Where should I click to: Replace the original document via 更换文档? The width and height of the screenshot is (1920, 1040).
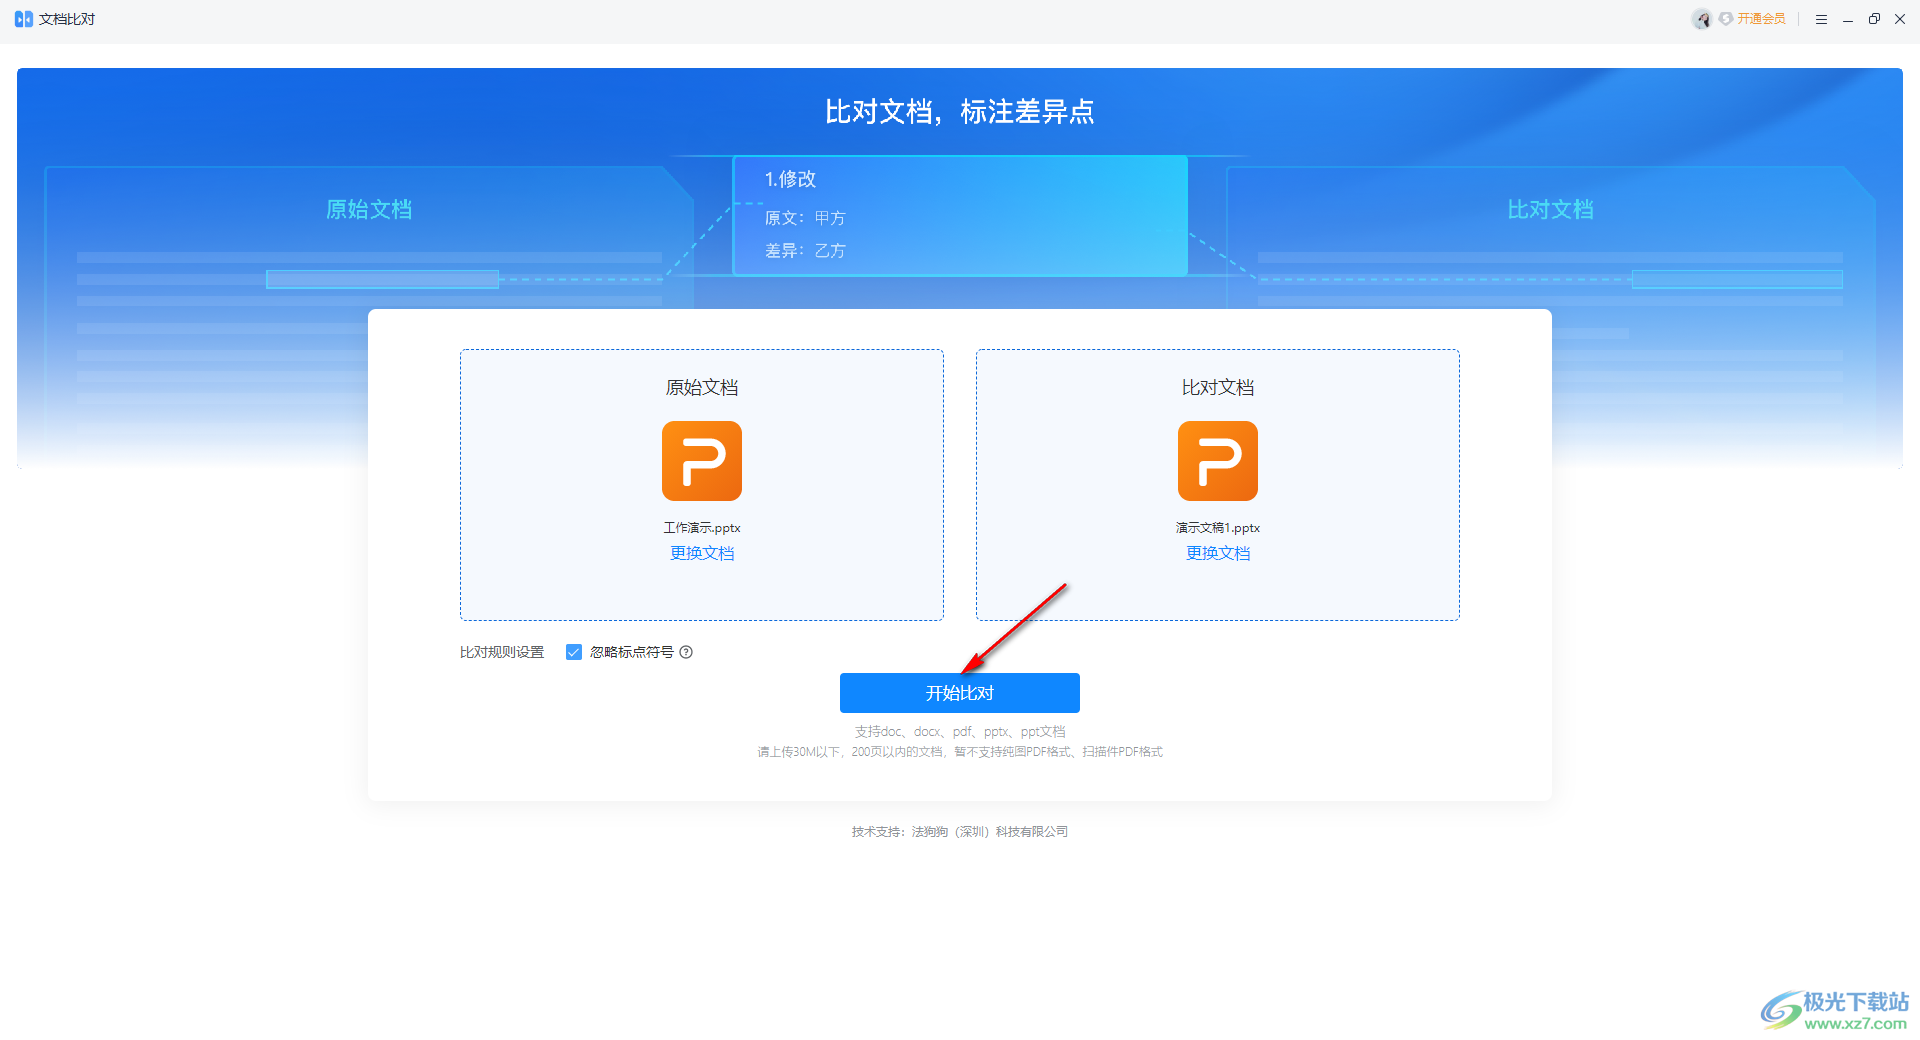[x=702, y=553]
